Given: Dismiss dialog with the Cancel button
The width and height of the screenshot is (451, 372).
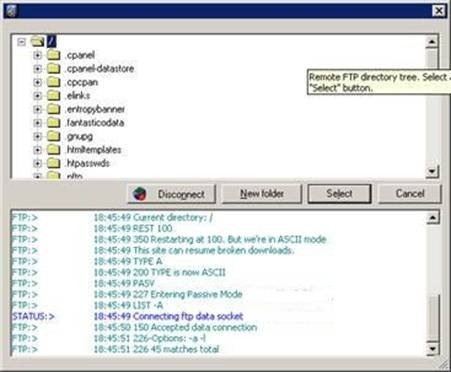Looking at the screenshot, I should click(410, 194).
